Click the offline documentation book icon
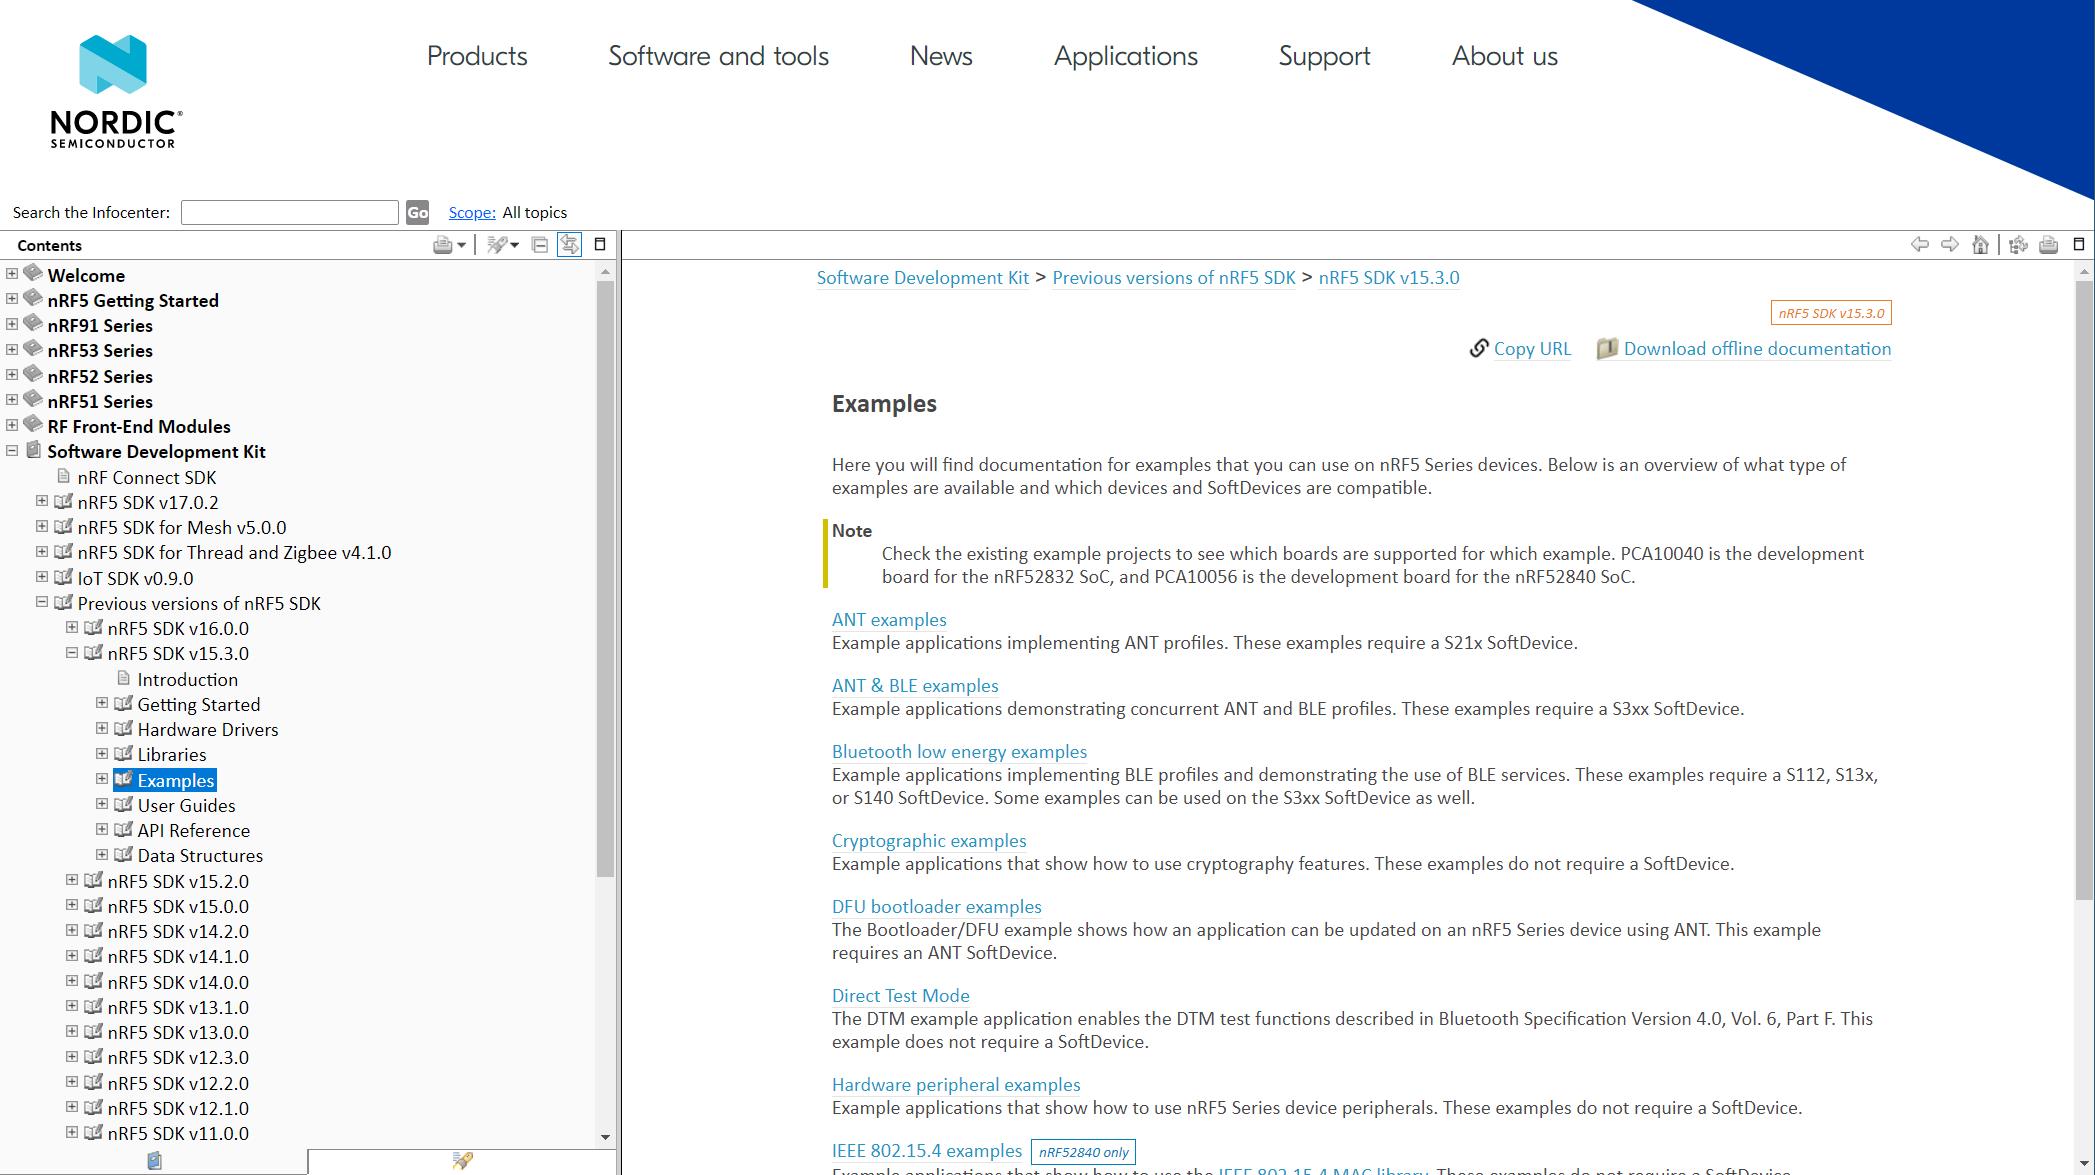 tap(1606, 349)
